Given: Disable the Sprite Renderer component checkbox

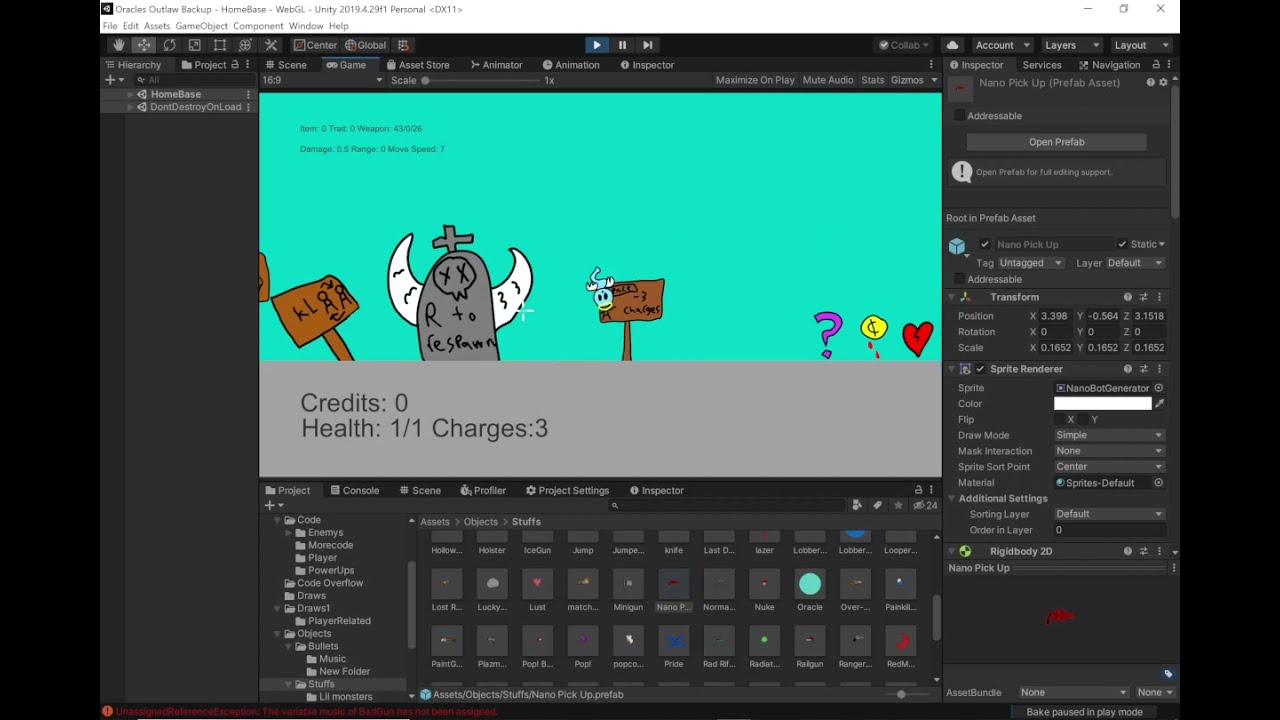Looking at the screenshot, I should [980, 369].
